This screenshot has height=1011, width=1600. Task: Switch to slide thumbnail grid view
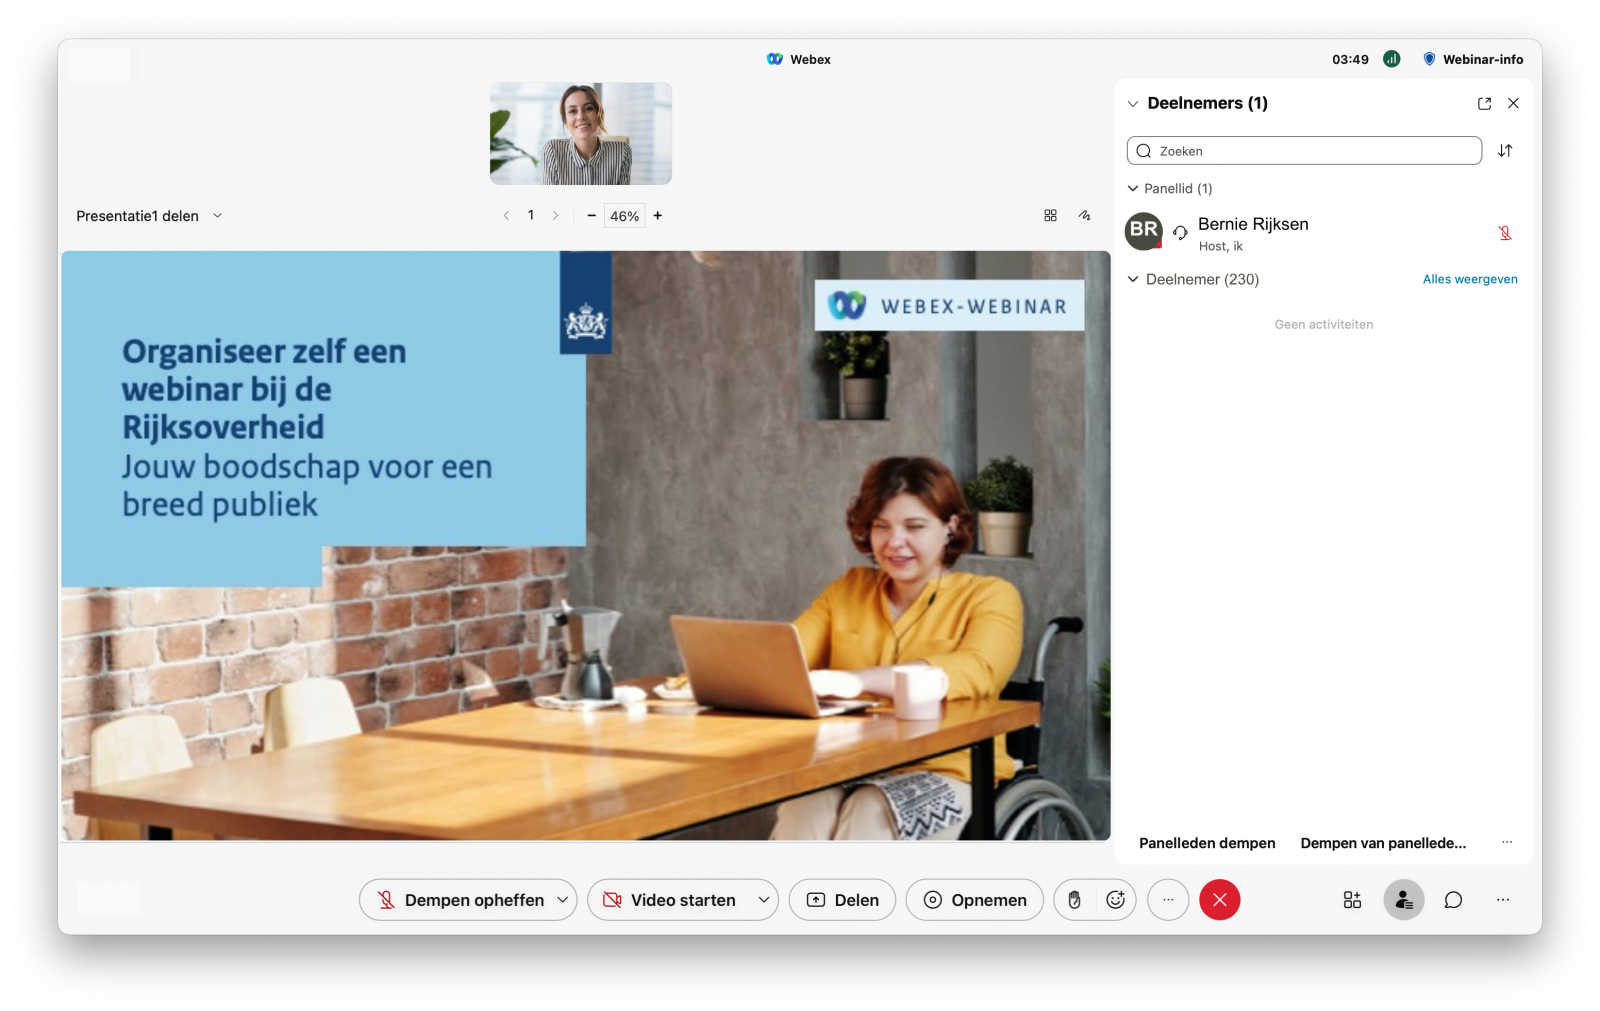click(1050, 216)
